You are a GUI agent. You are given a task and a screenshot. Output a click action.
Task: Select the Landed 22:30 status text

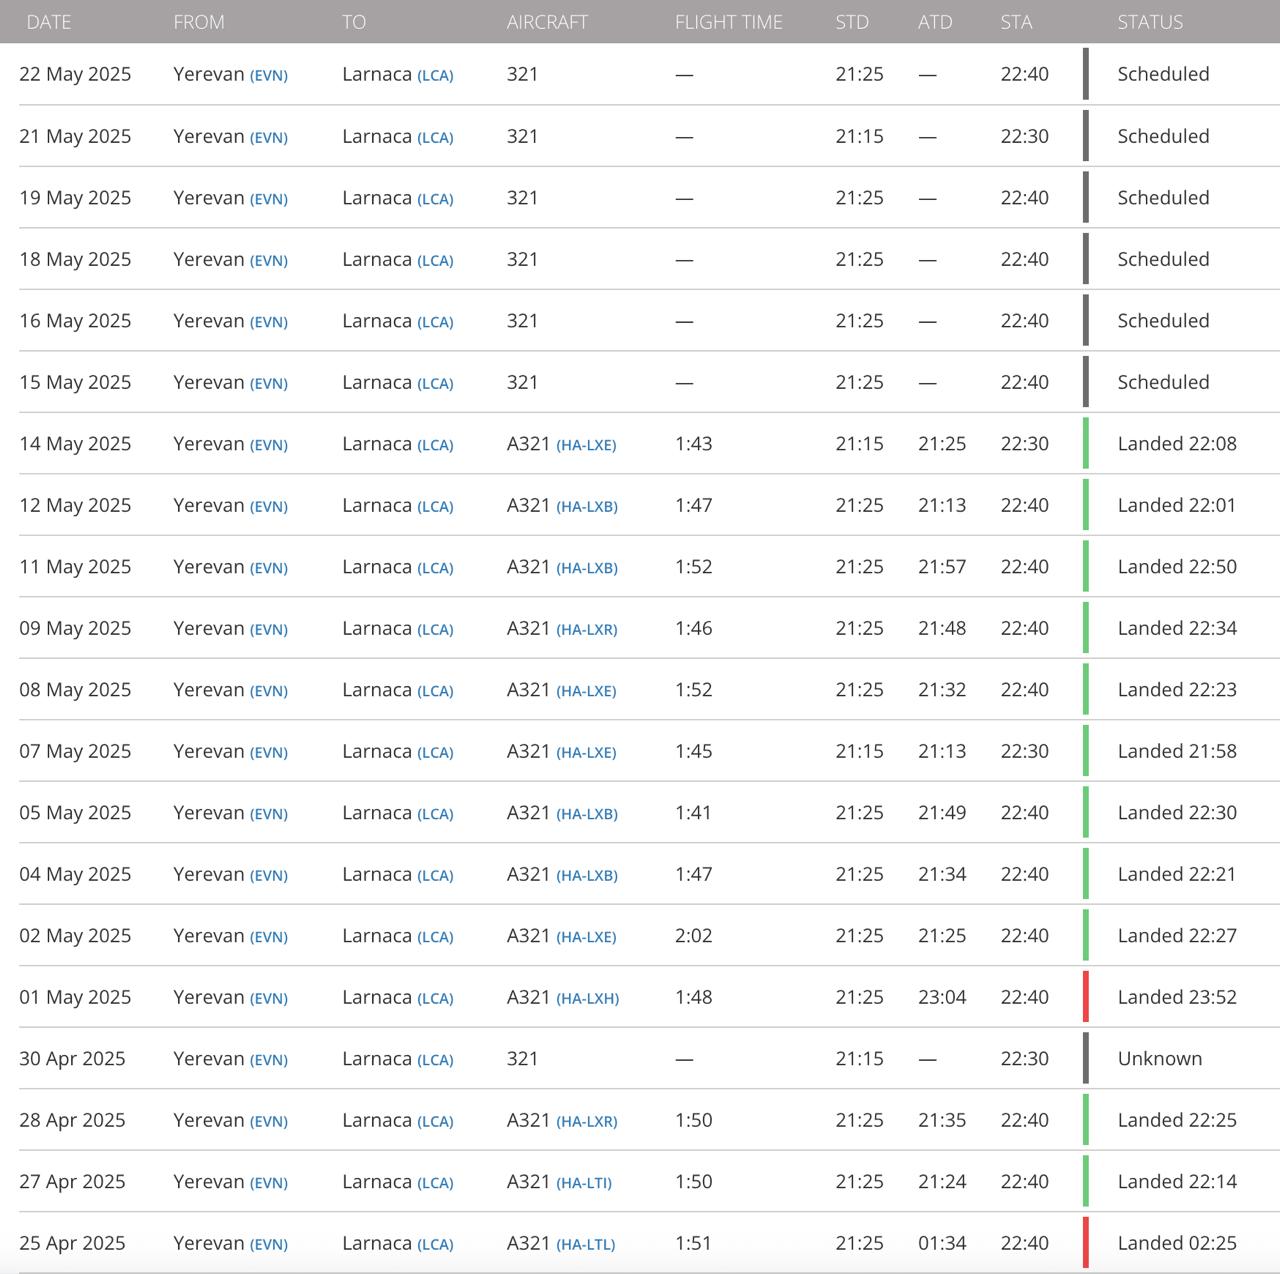tap(1177, 812)
